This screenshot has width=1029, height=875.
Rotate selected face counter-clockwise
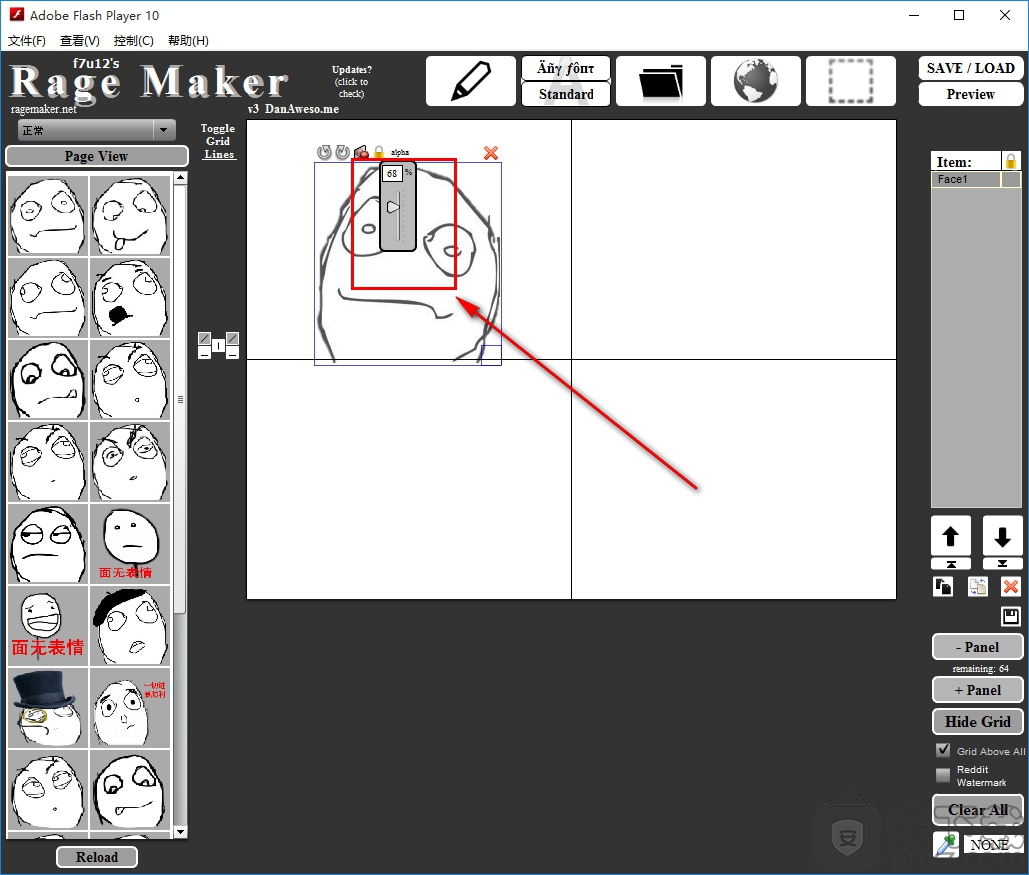(x=324, y=152)
